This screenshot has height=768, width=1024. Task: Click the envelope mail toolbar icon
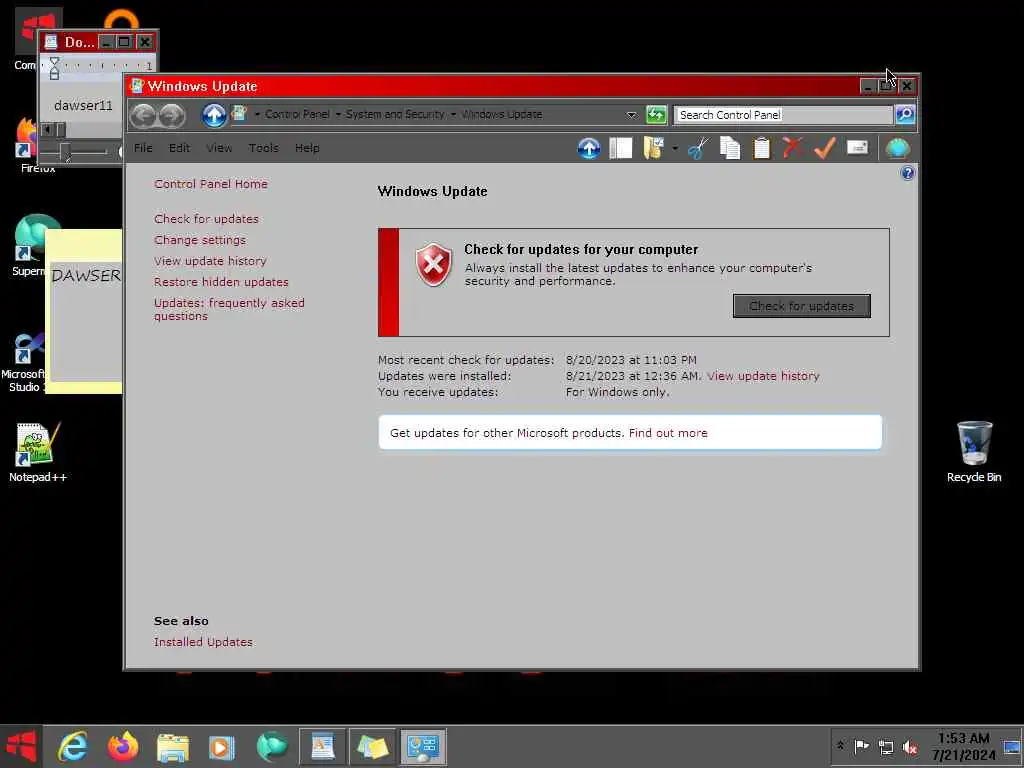pyautogui.click(x=857, y=148)
